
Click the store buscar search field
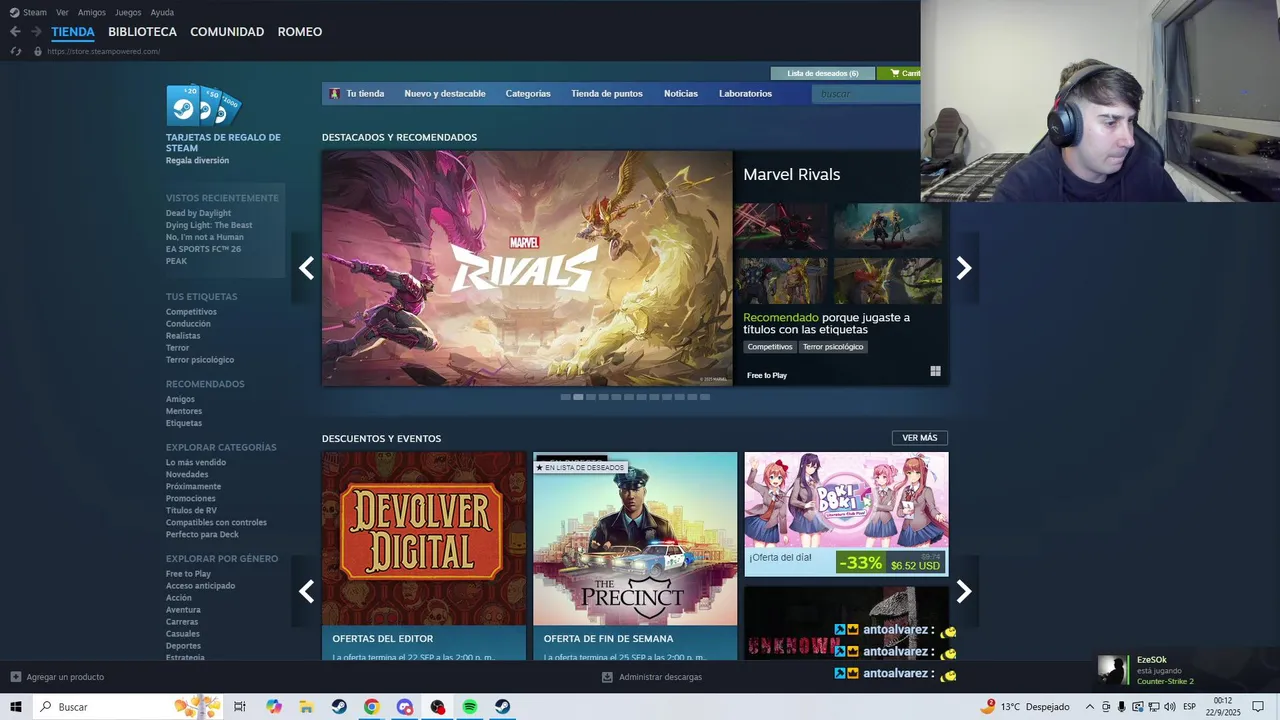866,93
